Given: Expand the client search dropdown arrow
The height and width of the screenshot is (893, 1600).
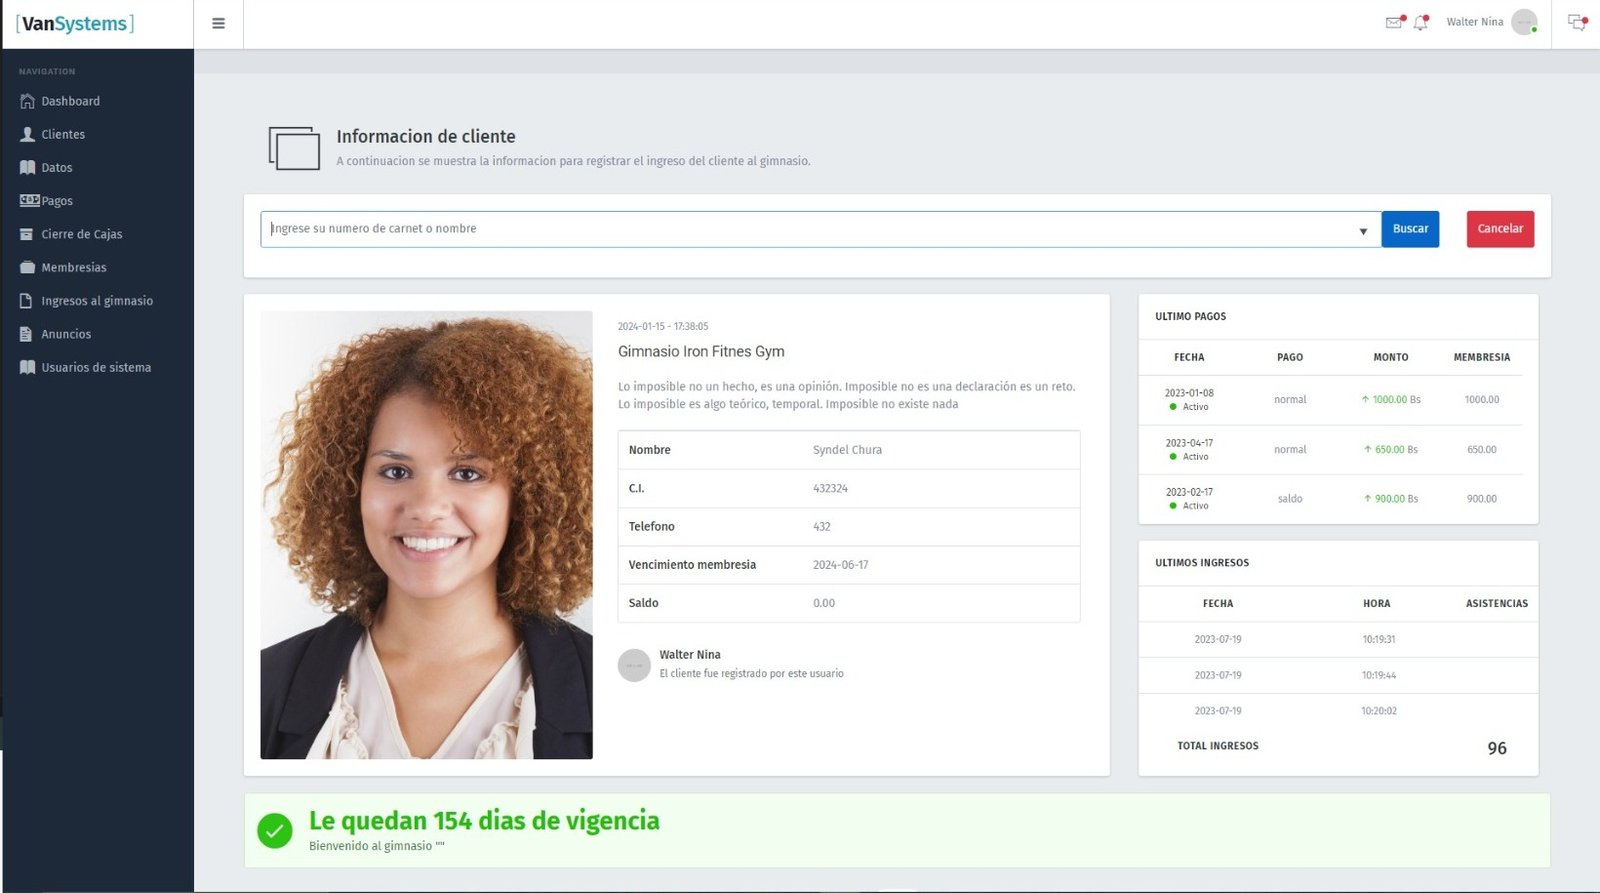Looking at the screenshot, I should coord(1362,231).
